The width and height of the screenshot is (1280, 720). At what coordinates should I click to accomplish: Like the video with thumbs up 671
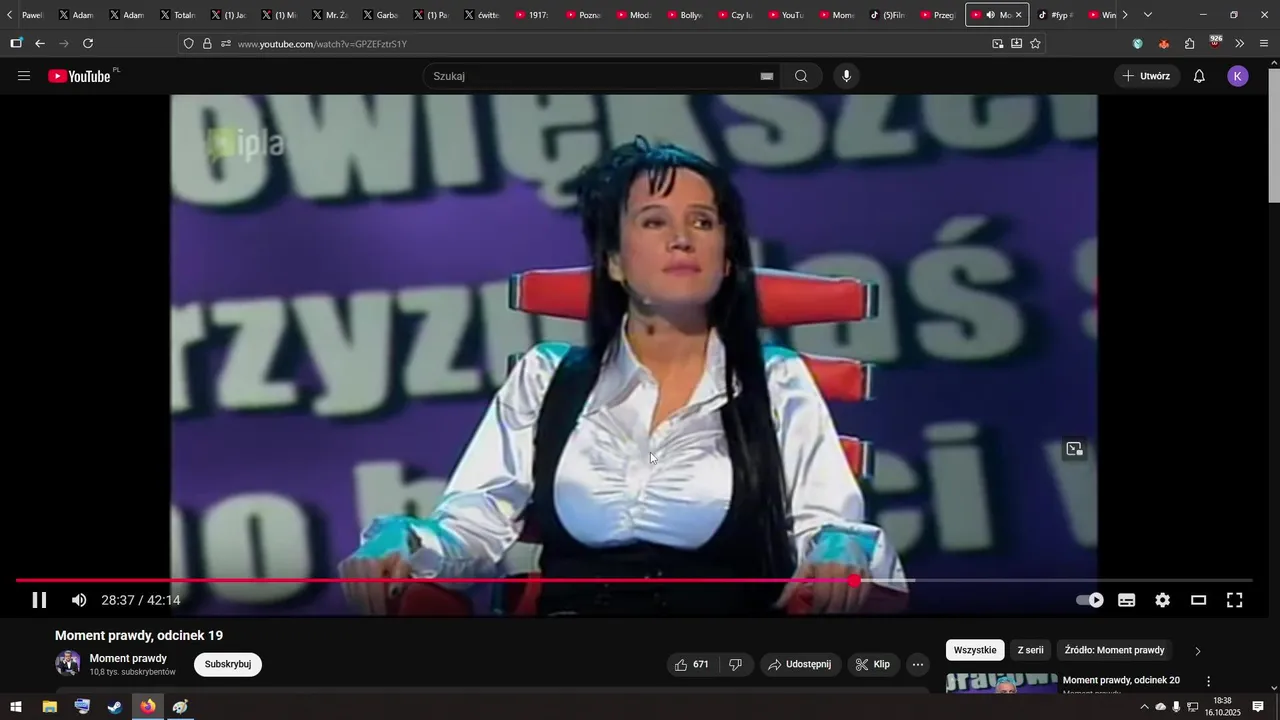pyautogui.click(x=692, y=664)
